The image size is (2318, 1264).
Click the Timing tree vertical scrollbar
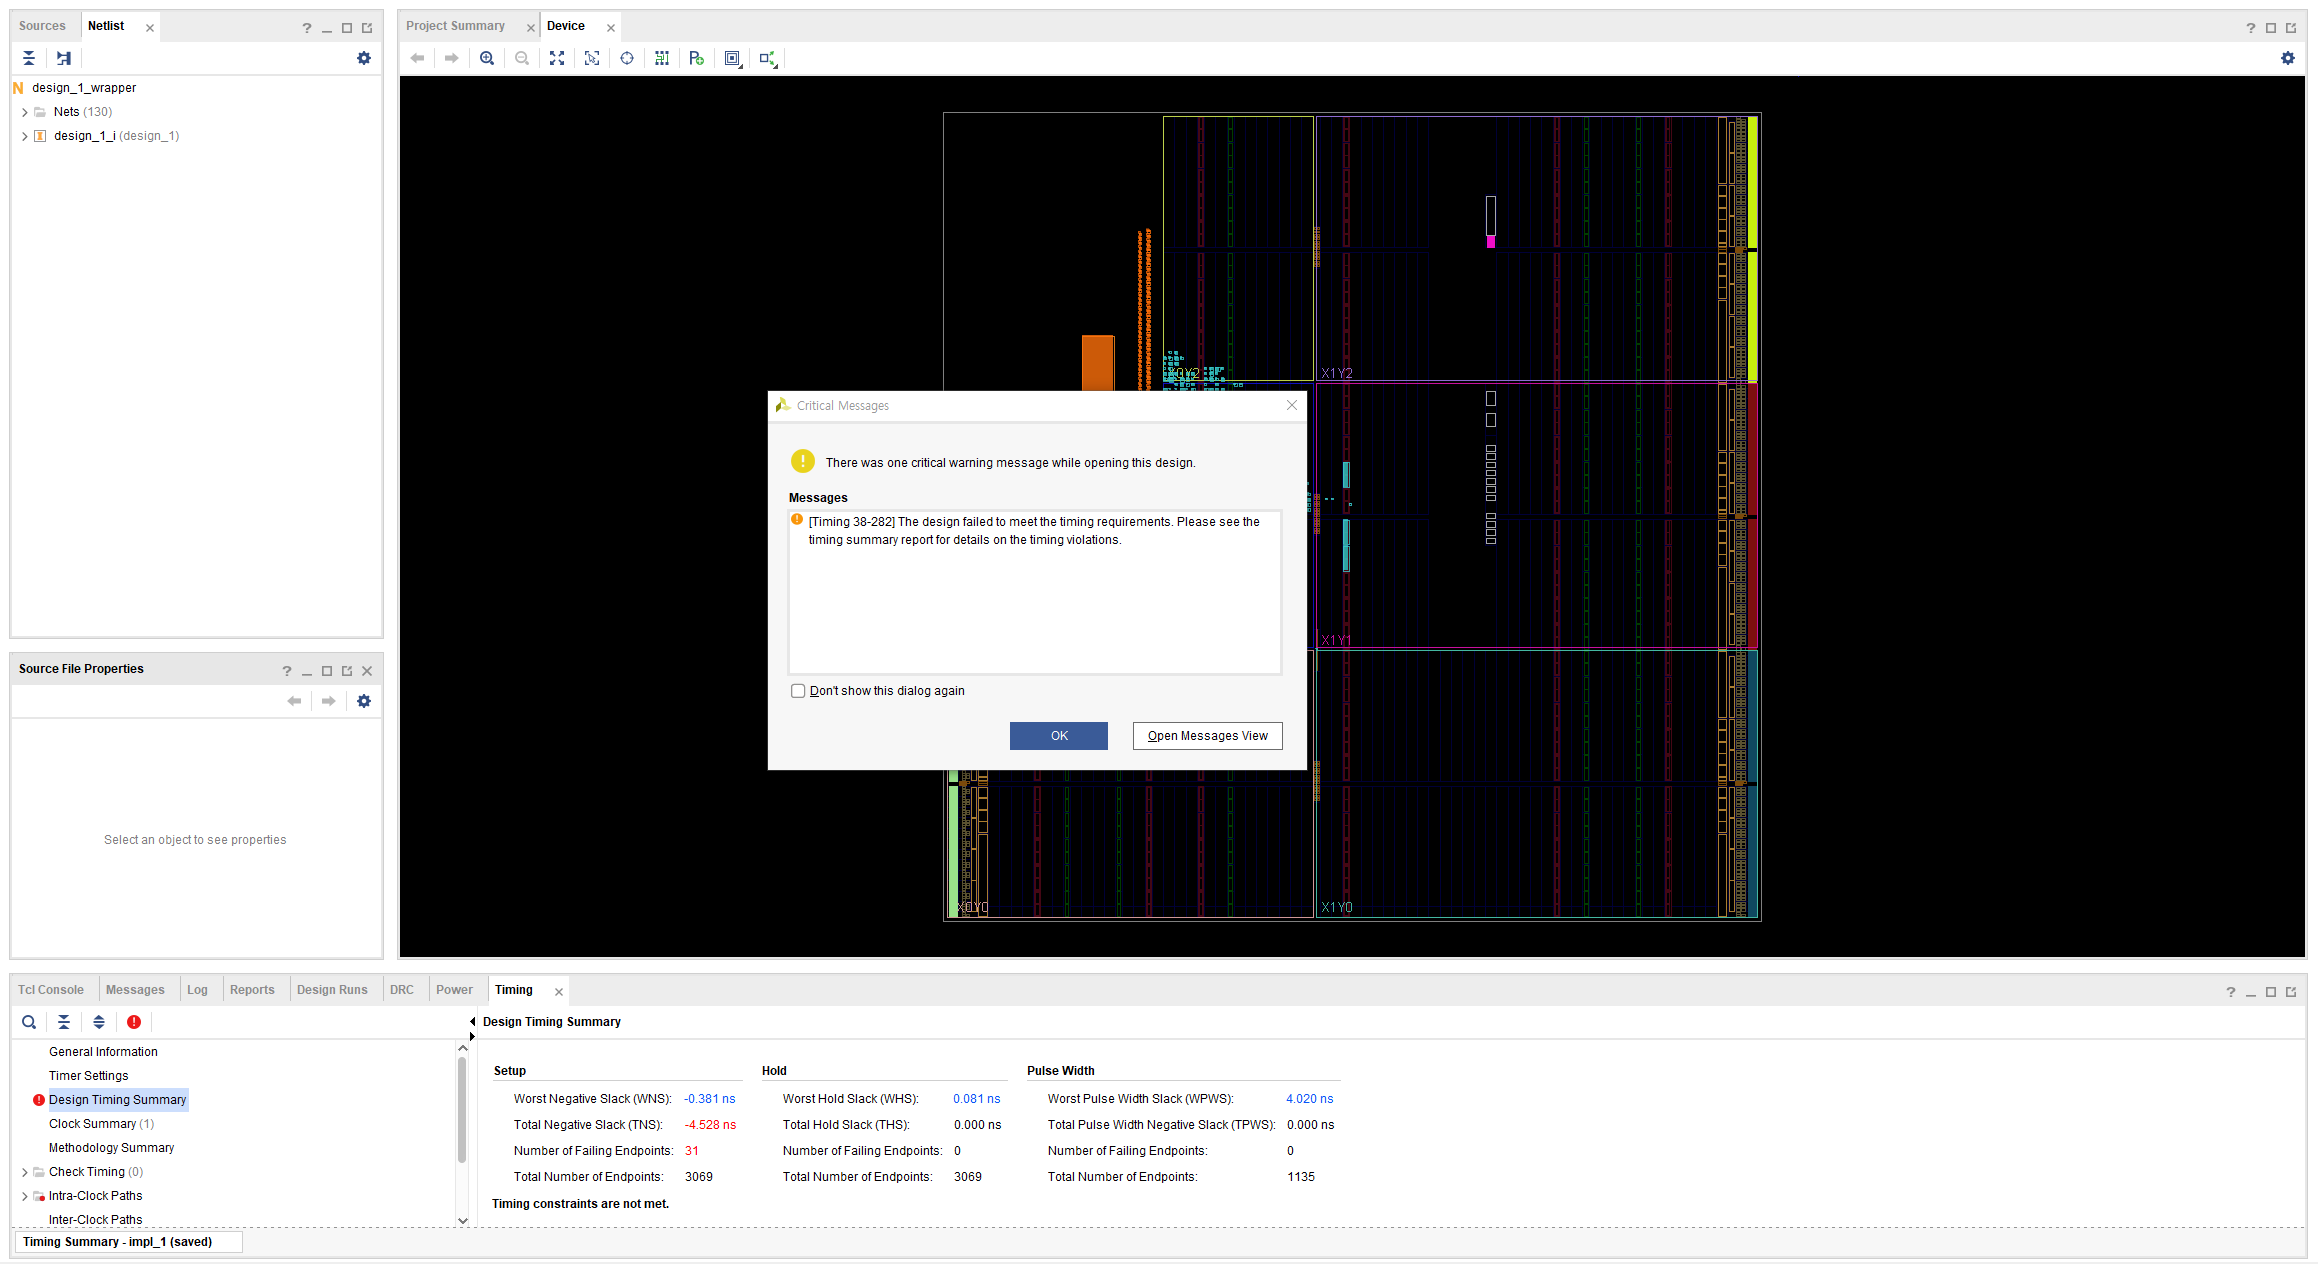(x=462, y=1110)
